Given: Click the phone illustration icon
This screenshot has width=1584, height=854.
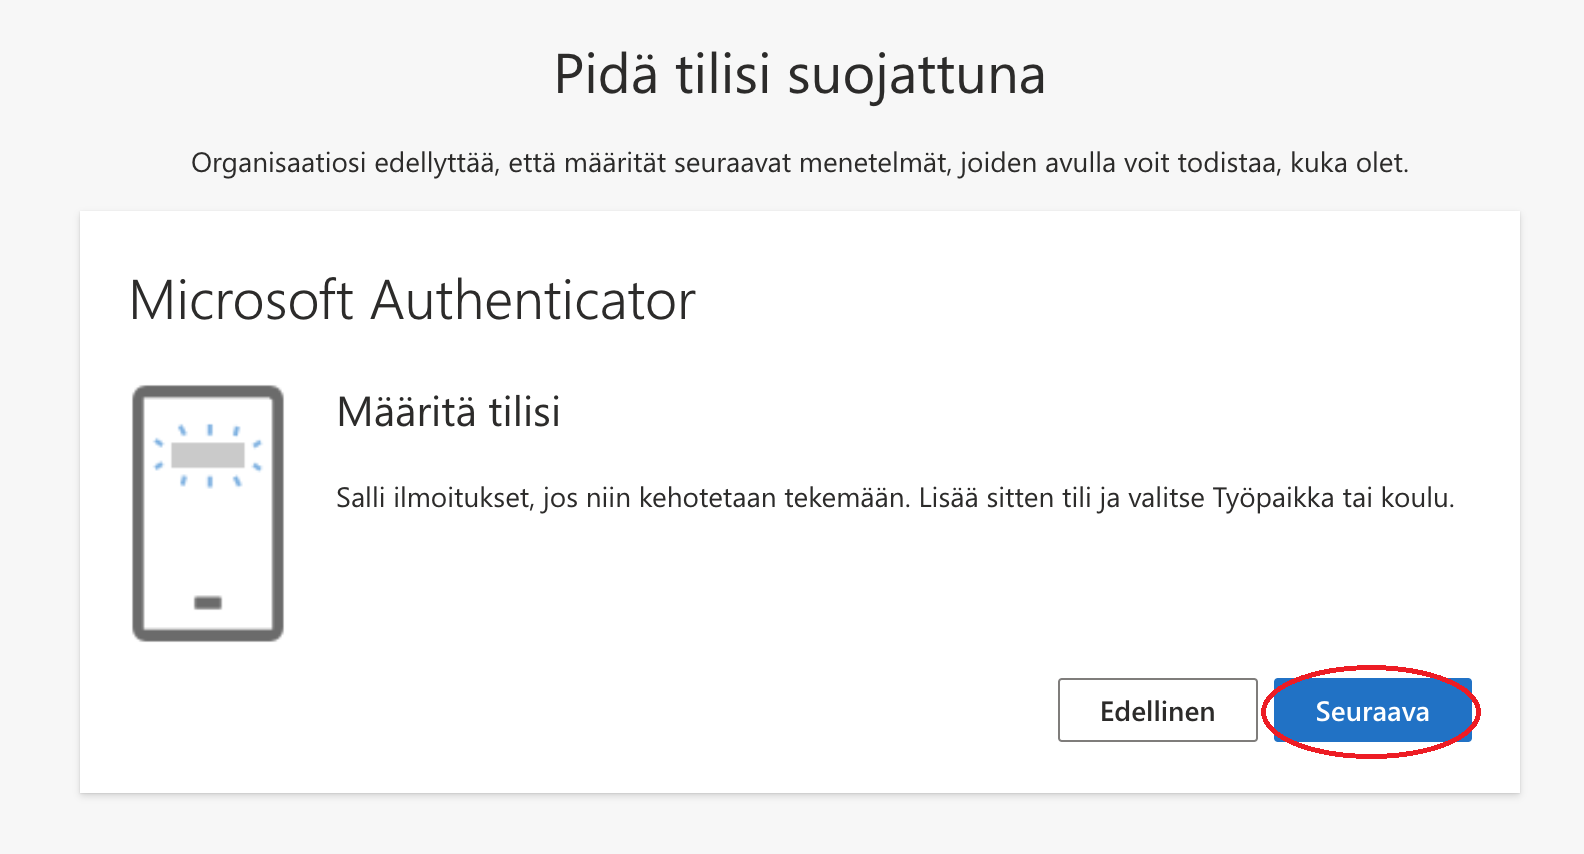Looking at the screenshot, I should [x=208, y=513].
